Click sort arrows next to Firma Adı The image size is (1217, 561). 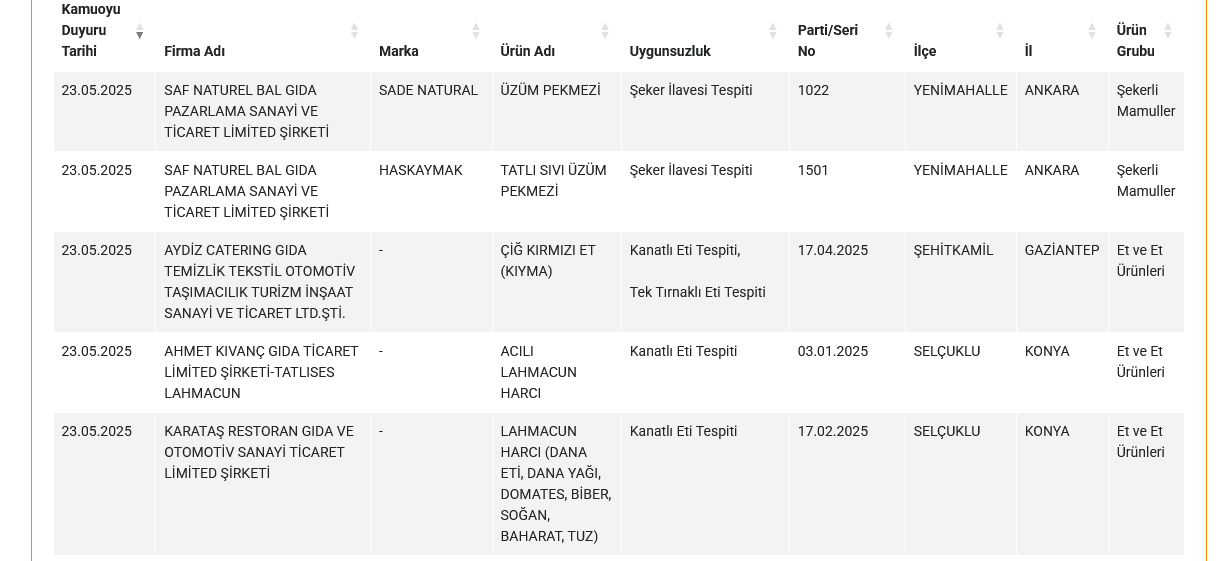pyautogui.click(x=354, y=31)
